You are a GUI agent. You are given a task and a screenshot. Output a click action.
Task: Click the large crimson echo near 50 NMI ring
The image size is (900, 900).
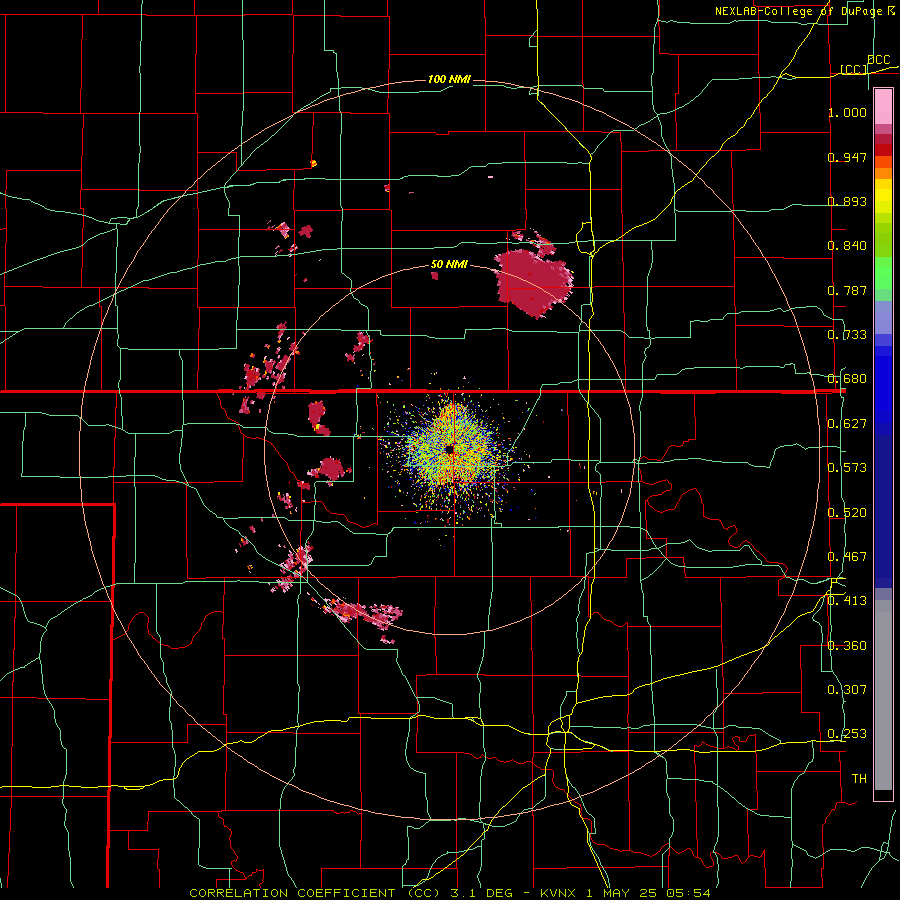pos(533,282)
